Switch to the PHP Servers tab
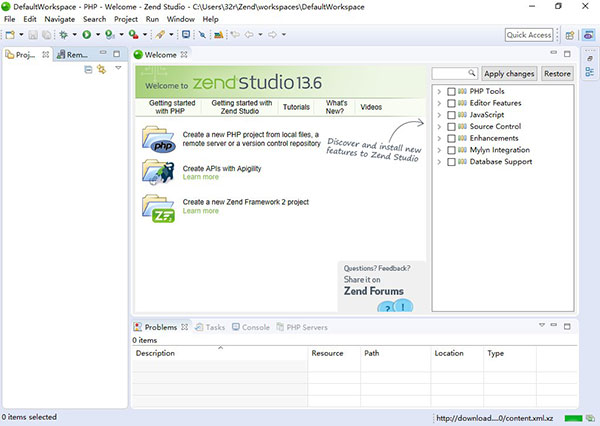Screen dimensions: 600x426 307,327
